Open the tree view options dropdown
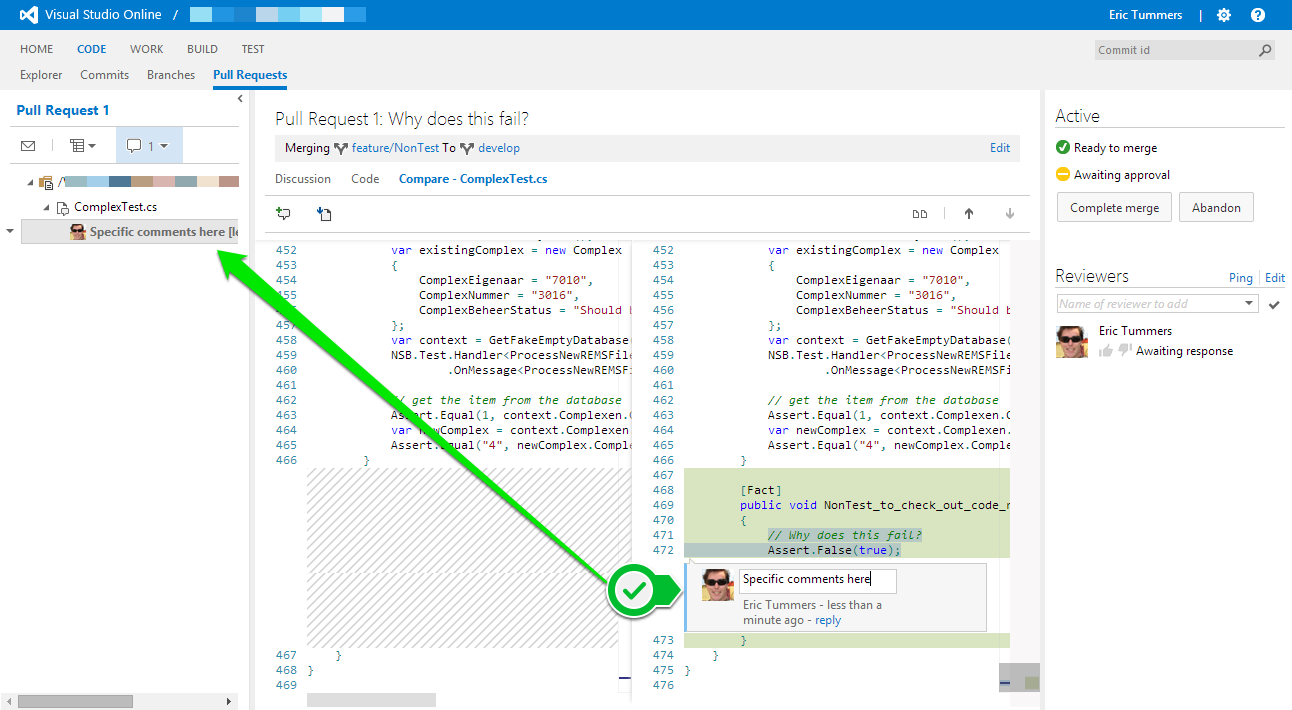Screen dimensions: 1292x710 83,146
